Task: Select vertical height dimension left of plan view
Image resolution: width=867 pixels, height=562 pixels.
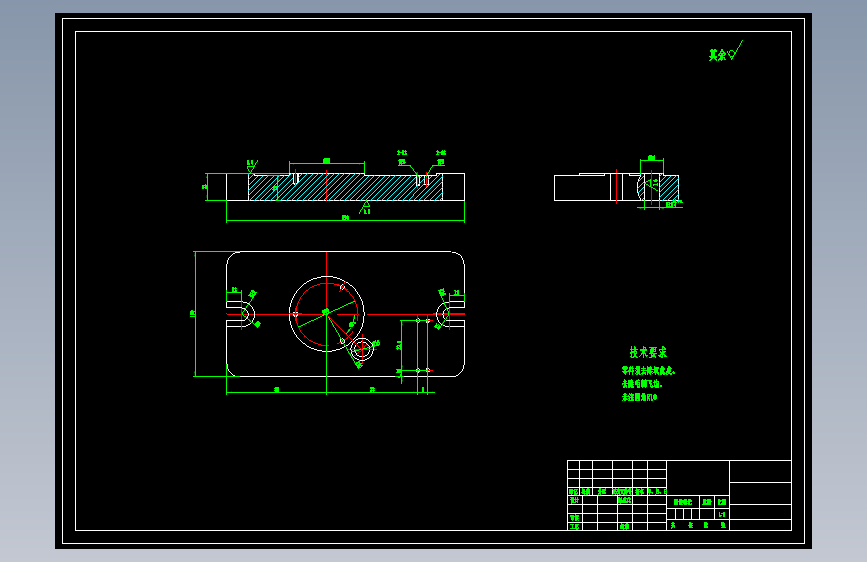Action: (x=194, y=314)
